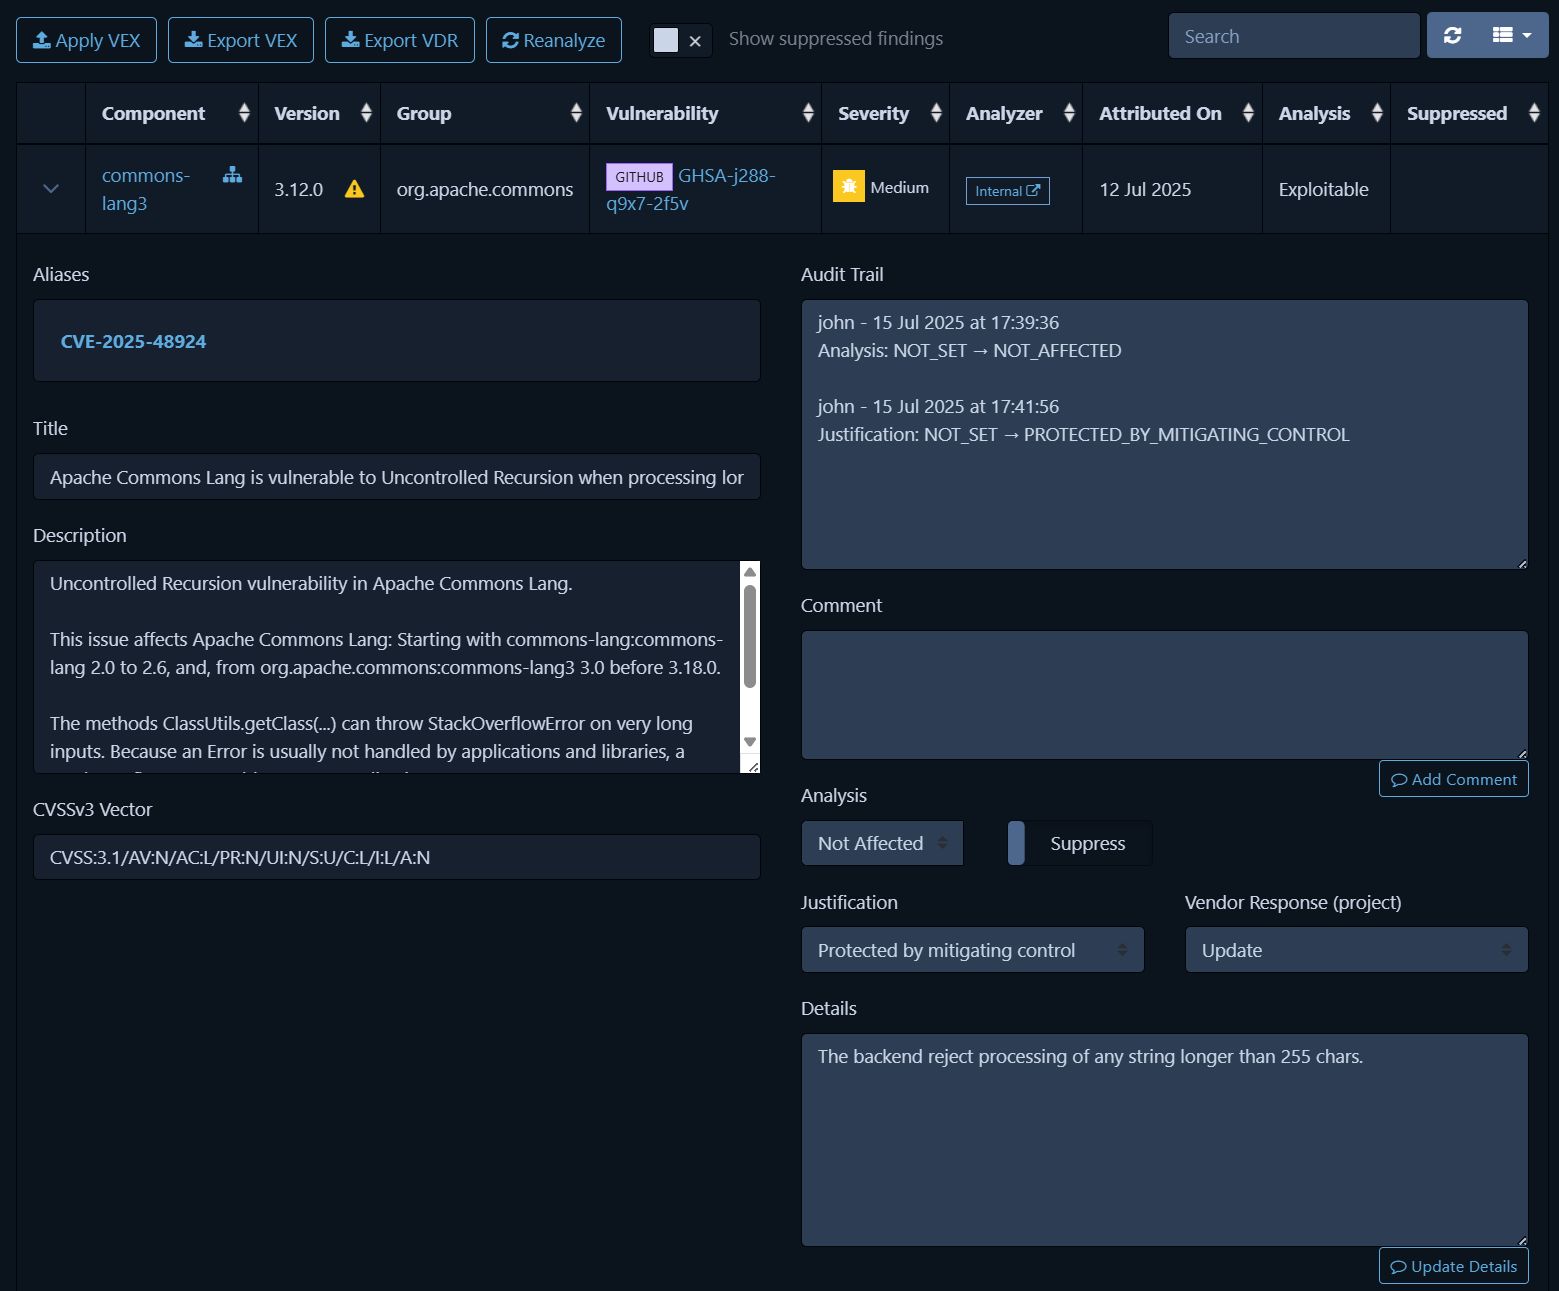This screenshot has height=1291, width=1559.
Task: Sort by Attributed On column
Action: pyautogui.click(x=1173, y=113)
